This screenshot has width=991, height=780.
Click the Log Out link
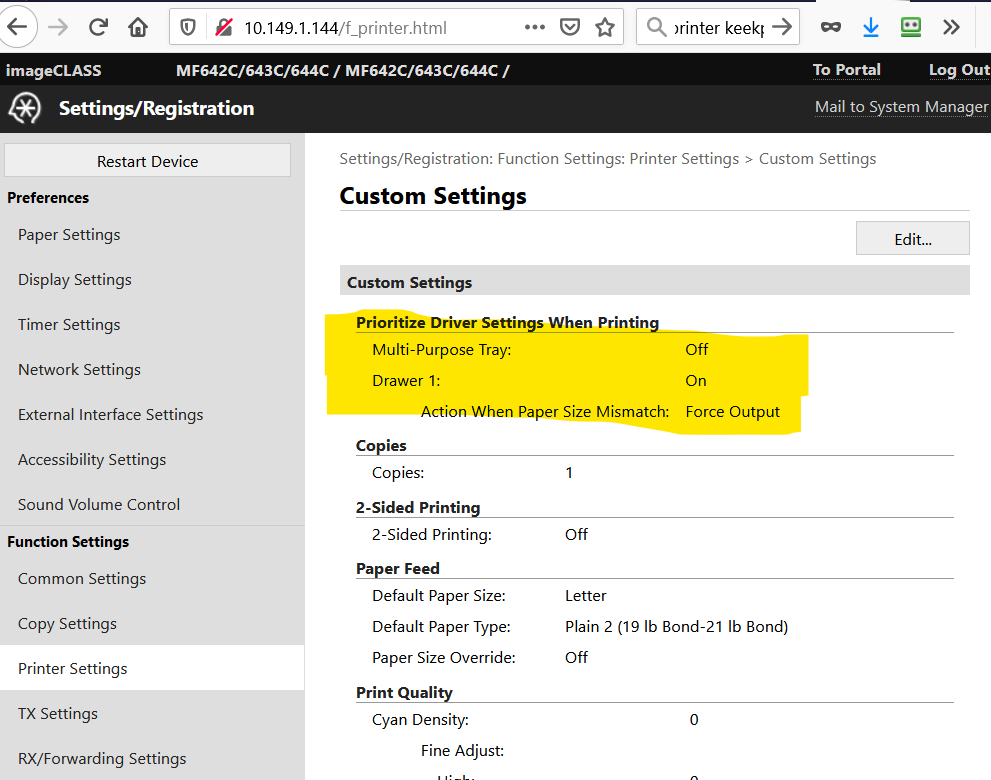[x=958, y=70]
